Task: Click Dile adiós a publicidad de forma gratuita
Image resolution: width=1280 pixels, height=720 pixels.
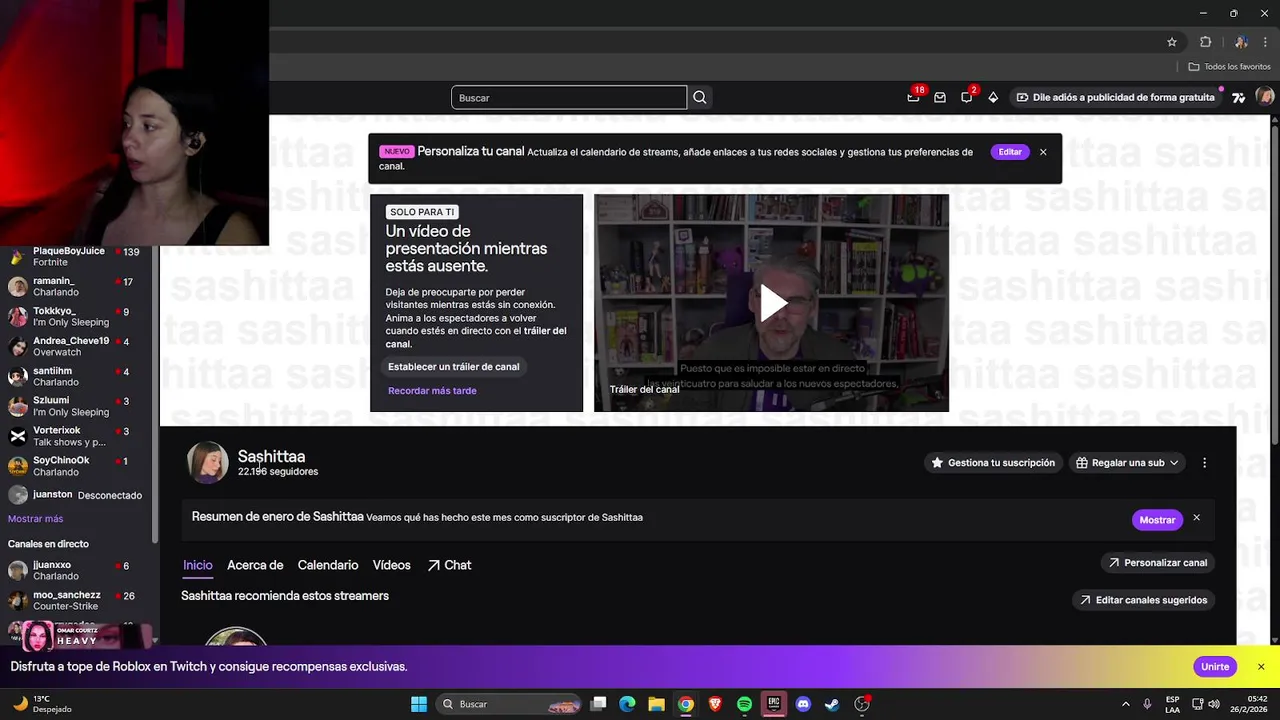Action: coord(1115,97)
